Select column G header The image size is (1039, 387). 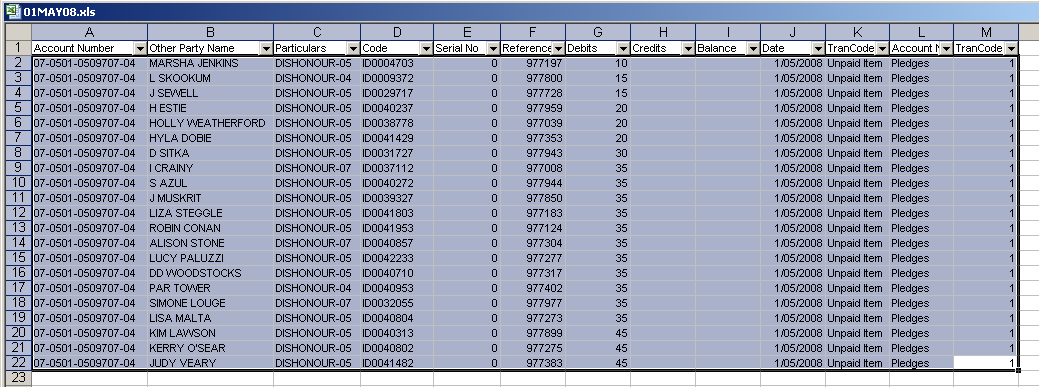pos(598,32)
